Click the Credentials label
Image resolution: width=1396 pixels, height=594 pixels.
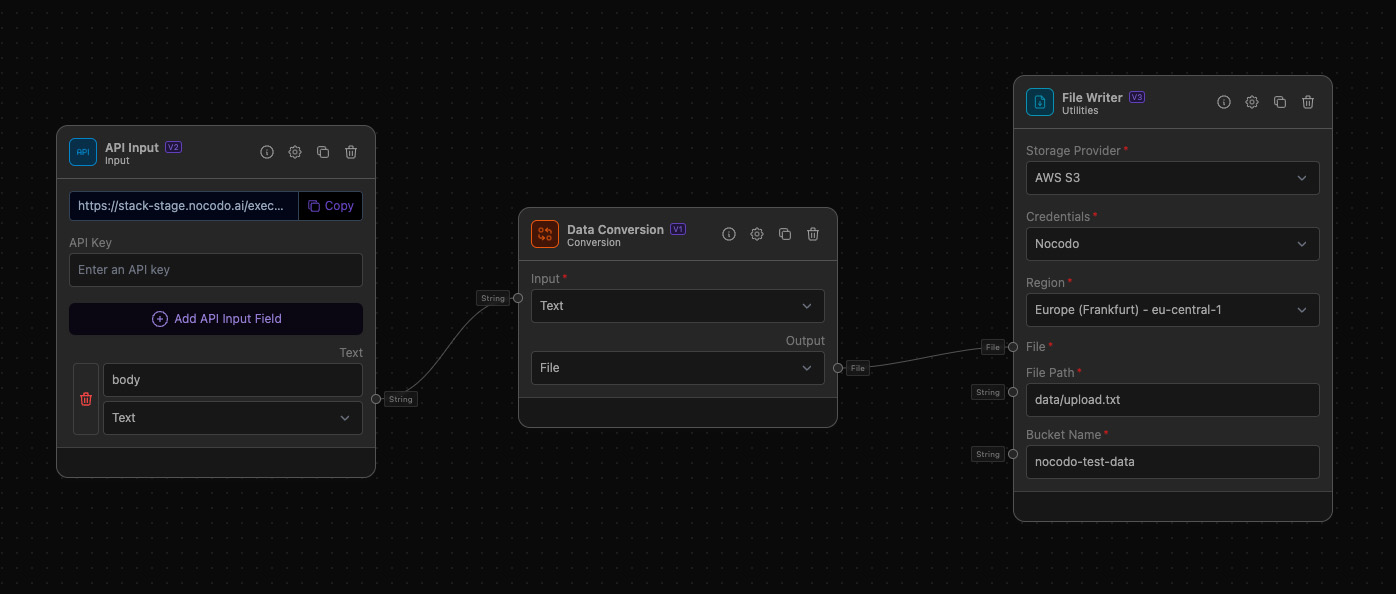coord(1057,217)
